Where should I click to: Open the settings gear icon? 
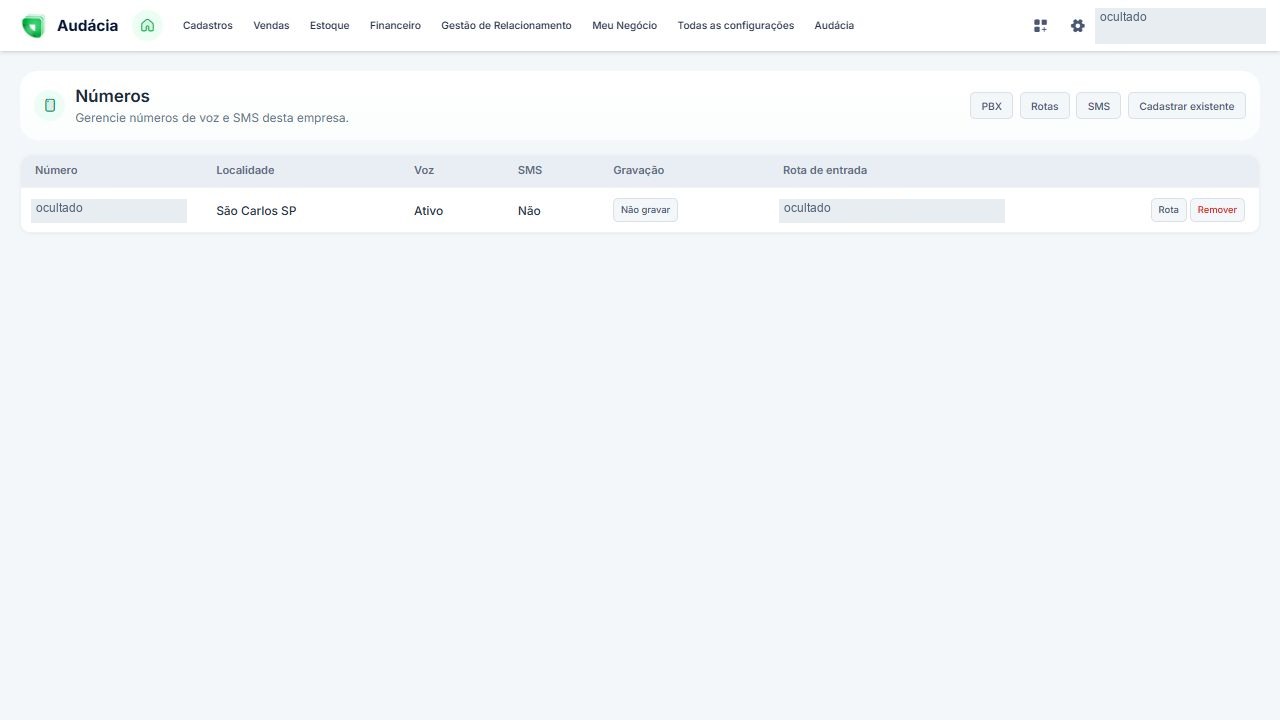[x=1077, y=26]
